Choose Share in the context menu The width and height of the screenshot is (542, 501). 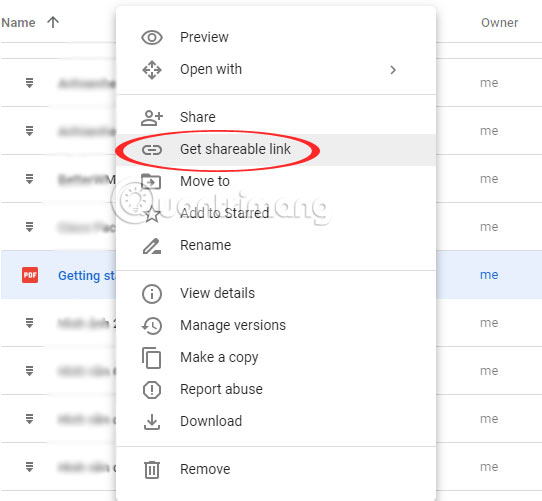click(276, 117)
